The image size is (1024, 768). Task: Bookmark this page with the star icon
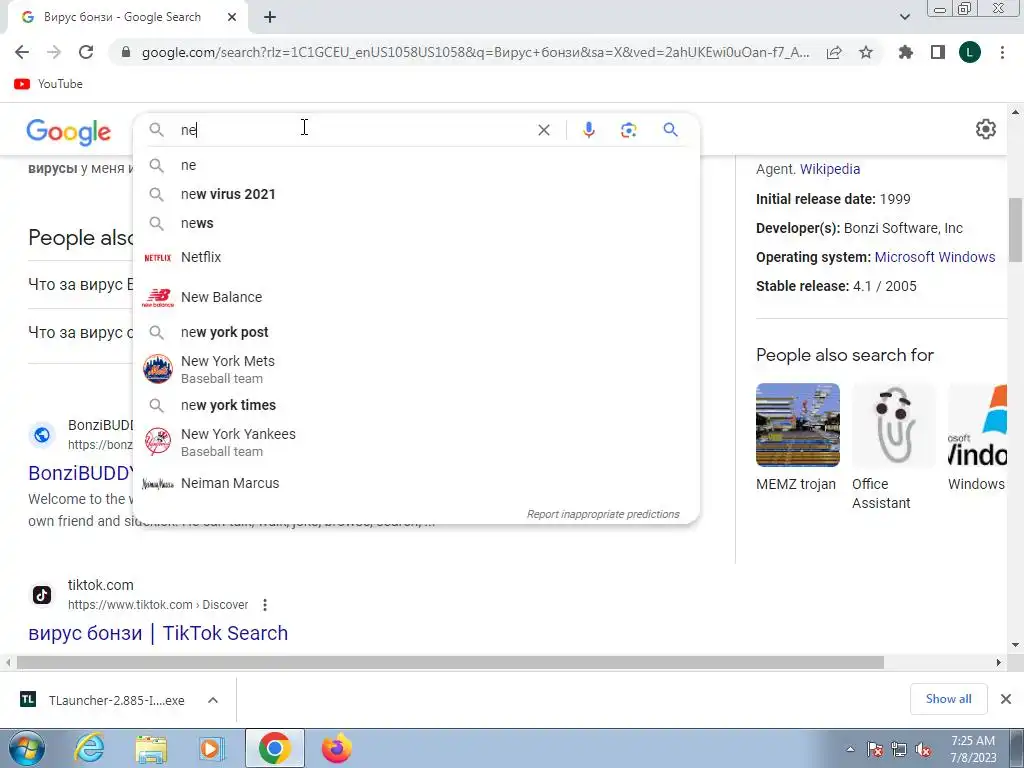tap(866, 52)
